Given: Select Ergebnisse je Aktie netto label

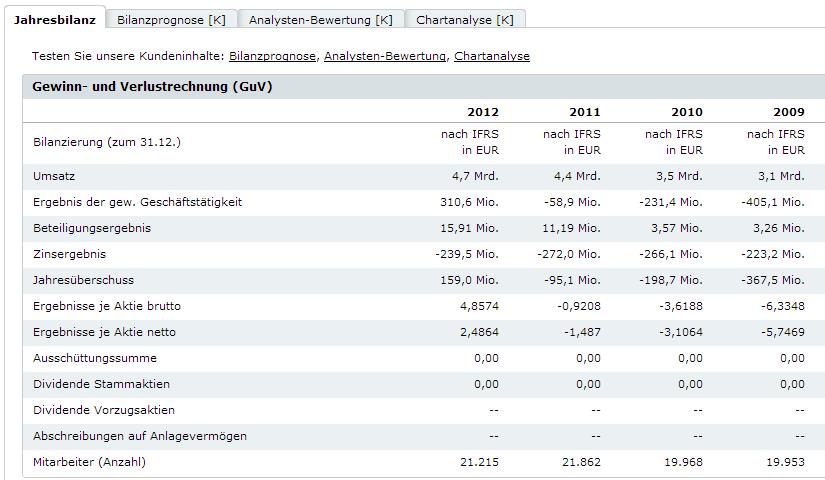Looking at the screenshot, I should tap(104, 332).
